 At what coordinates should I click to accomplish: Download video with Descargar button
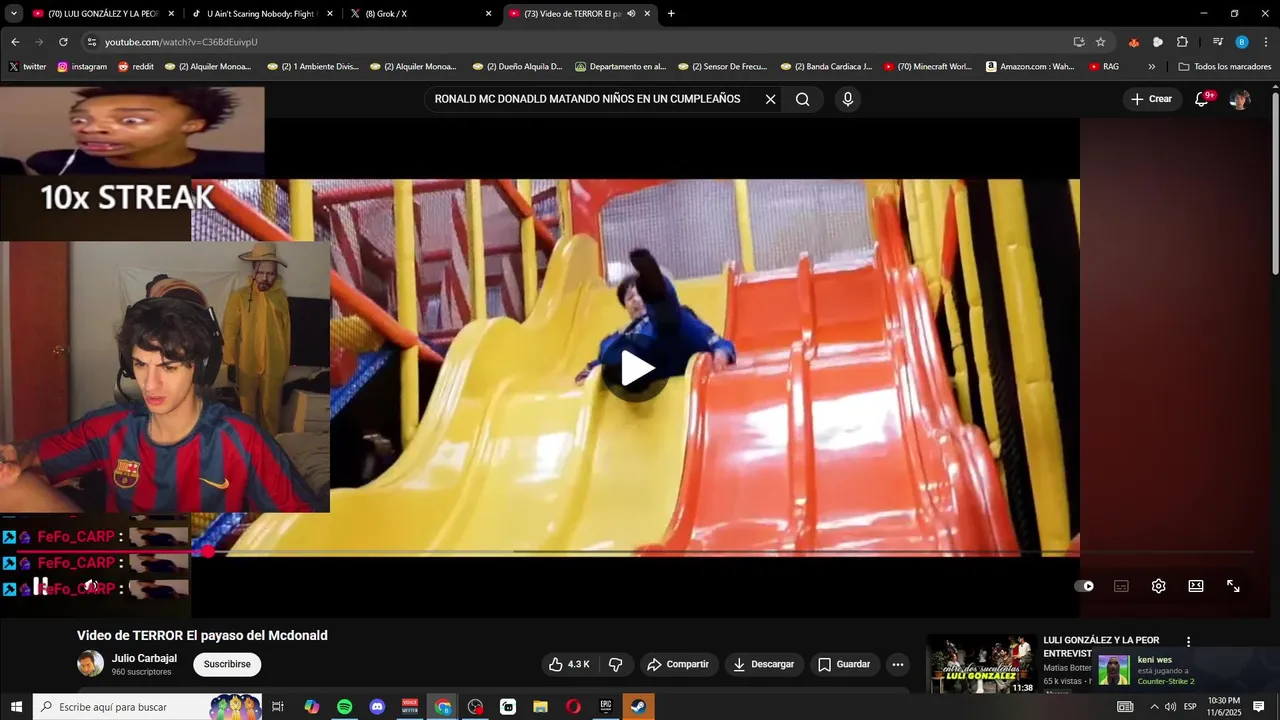click(x=763, y=664)
